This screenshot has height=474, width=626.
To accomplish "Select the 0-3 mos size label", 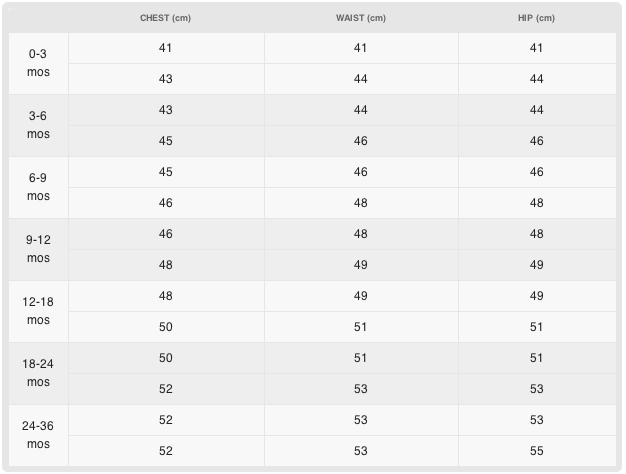I will pos(38,63).
